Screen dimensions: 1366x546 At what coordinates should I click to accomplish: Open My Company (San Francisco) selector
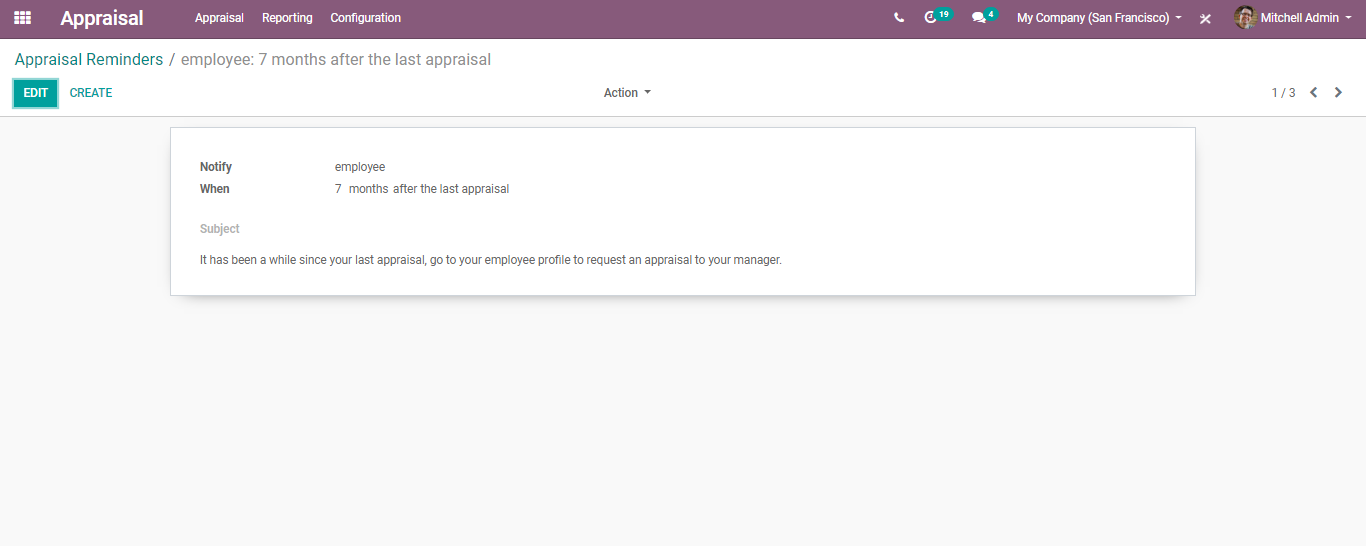1099,18
